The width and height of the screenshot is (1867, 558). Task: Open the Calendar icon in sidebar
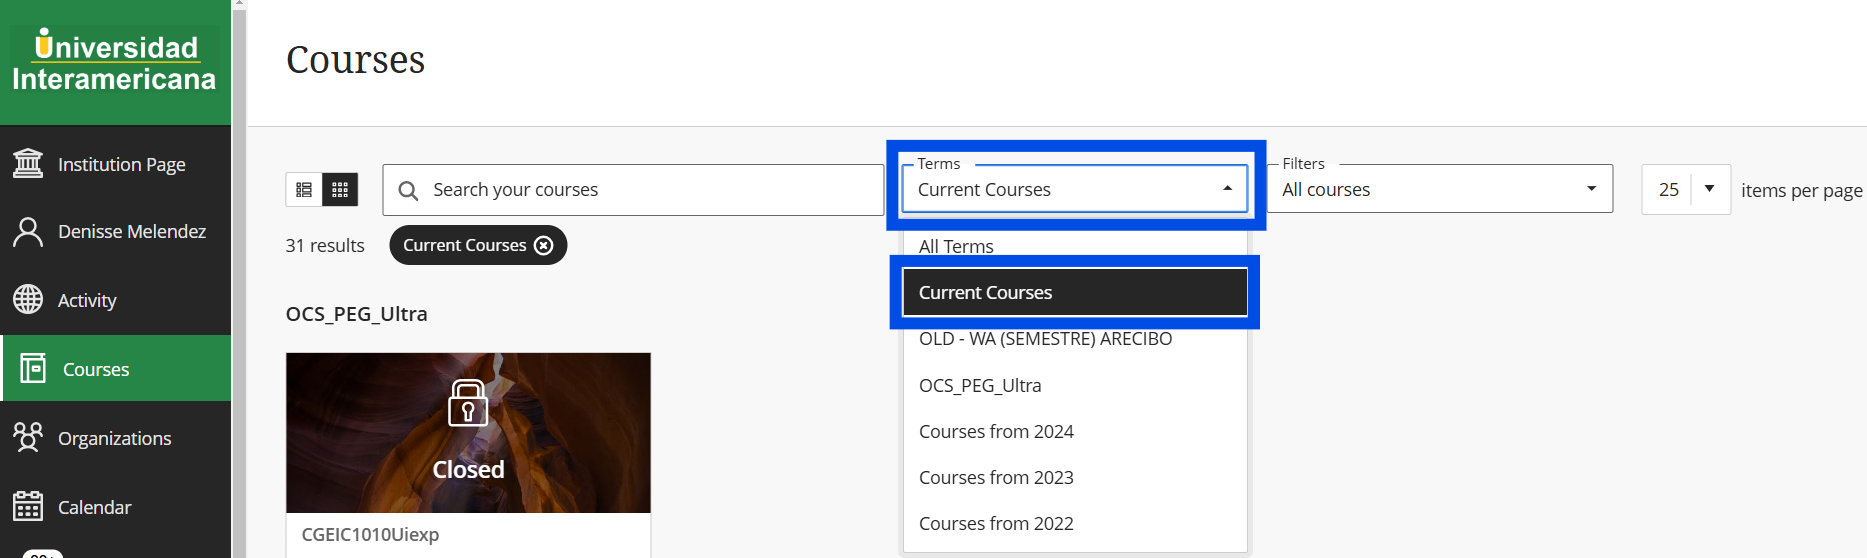tap(28, 506)
